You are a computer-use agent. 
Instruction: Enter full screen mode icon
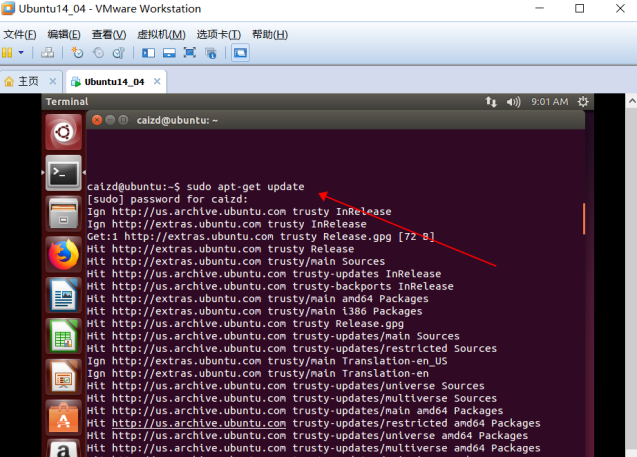click(190, 53)
